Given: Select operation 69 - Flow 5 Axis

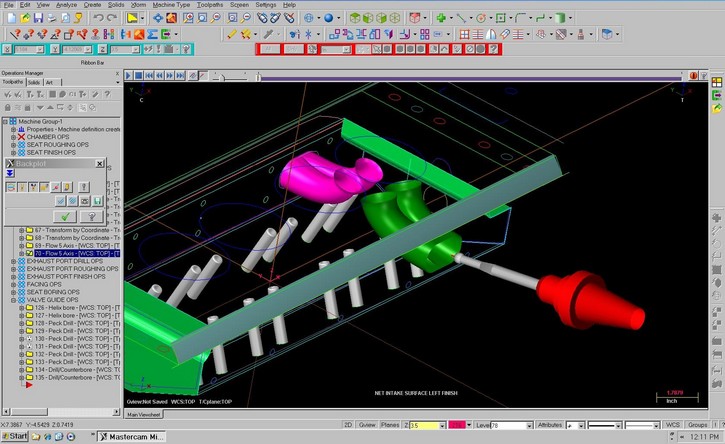Looking at the screenshot, I should pyautogui.click(x=77, y=246).
